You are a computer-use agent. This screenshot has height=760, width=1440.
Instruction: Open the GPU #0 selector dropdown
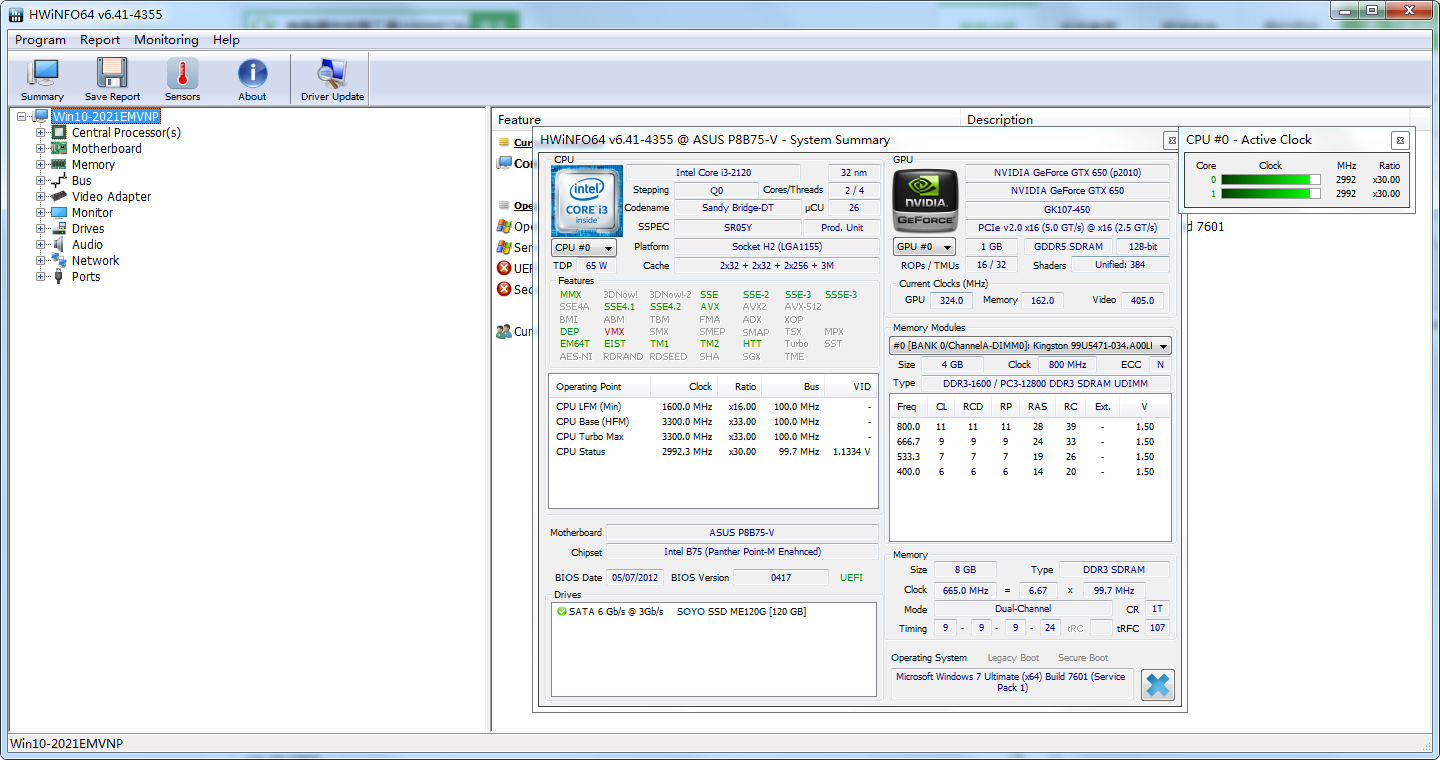924,247
